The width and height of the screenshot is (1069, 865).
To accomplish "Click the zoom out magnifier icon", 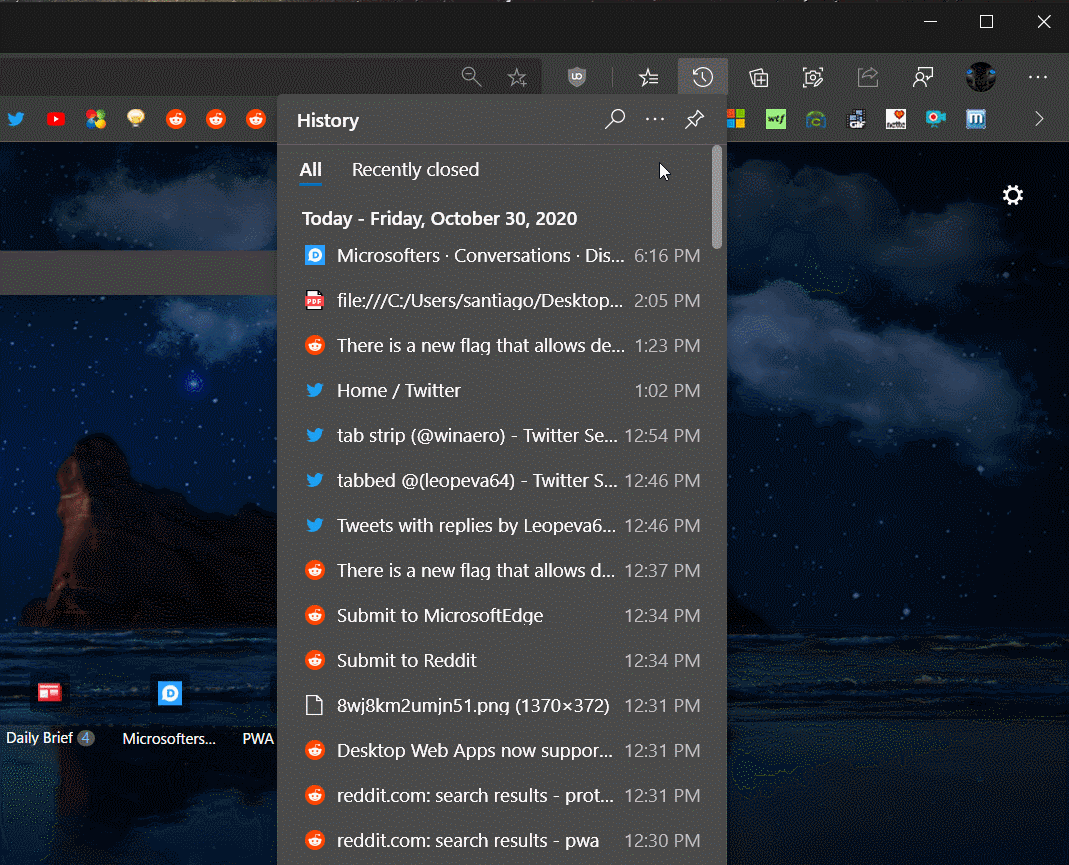I will pyautogui.click(x=471, y=77).
